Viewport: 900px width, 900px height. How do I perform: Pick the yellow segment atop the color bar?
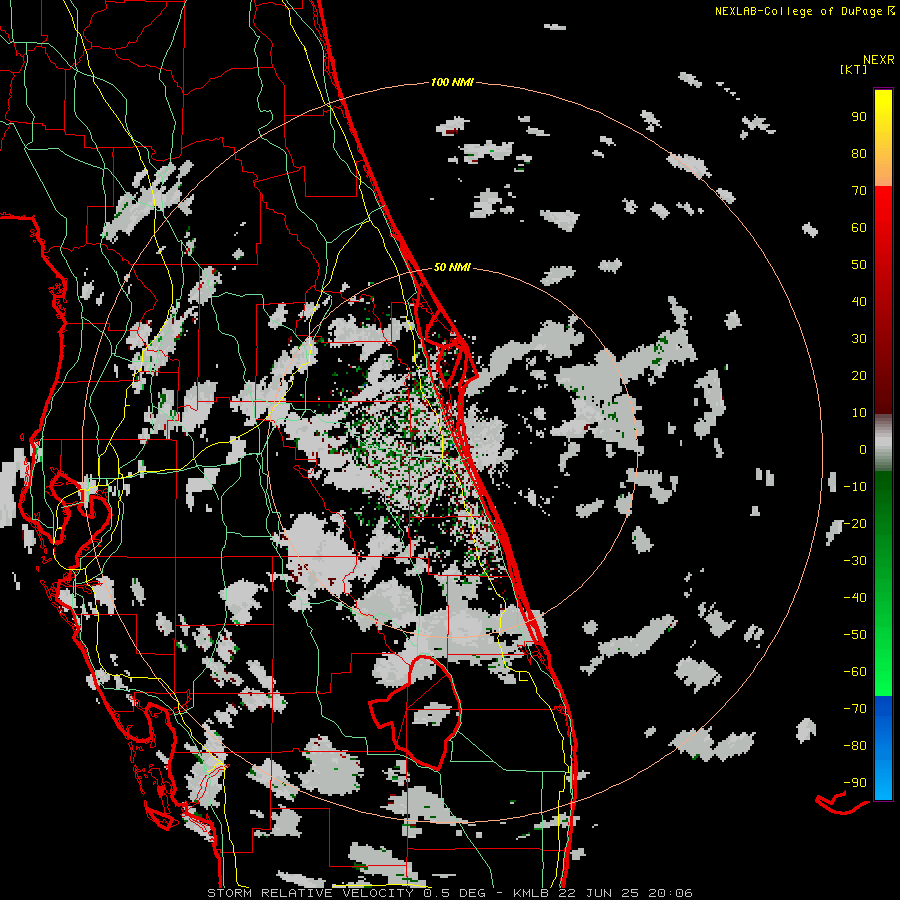click(x=883, y=109)
